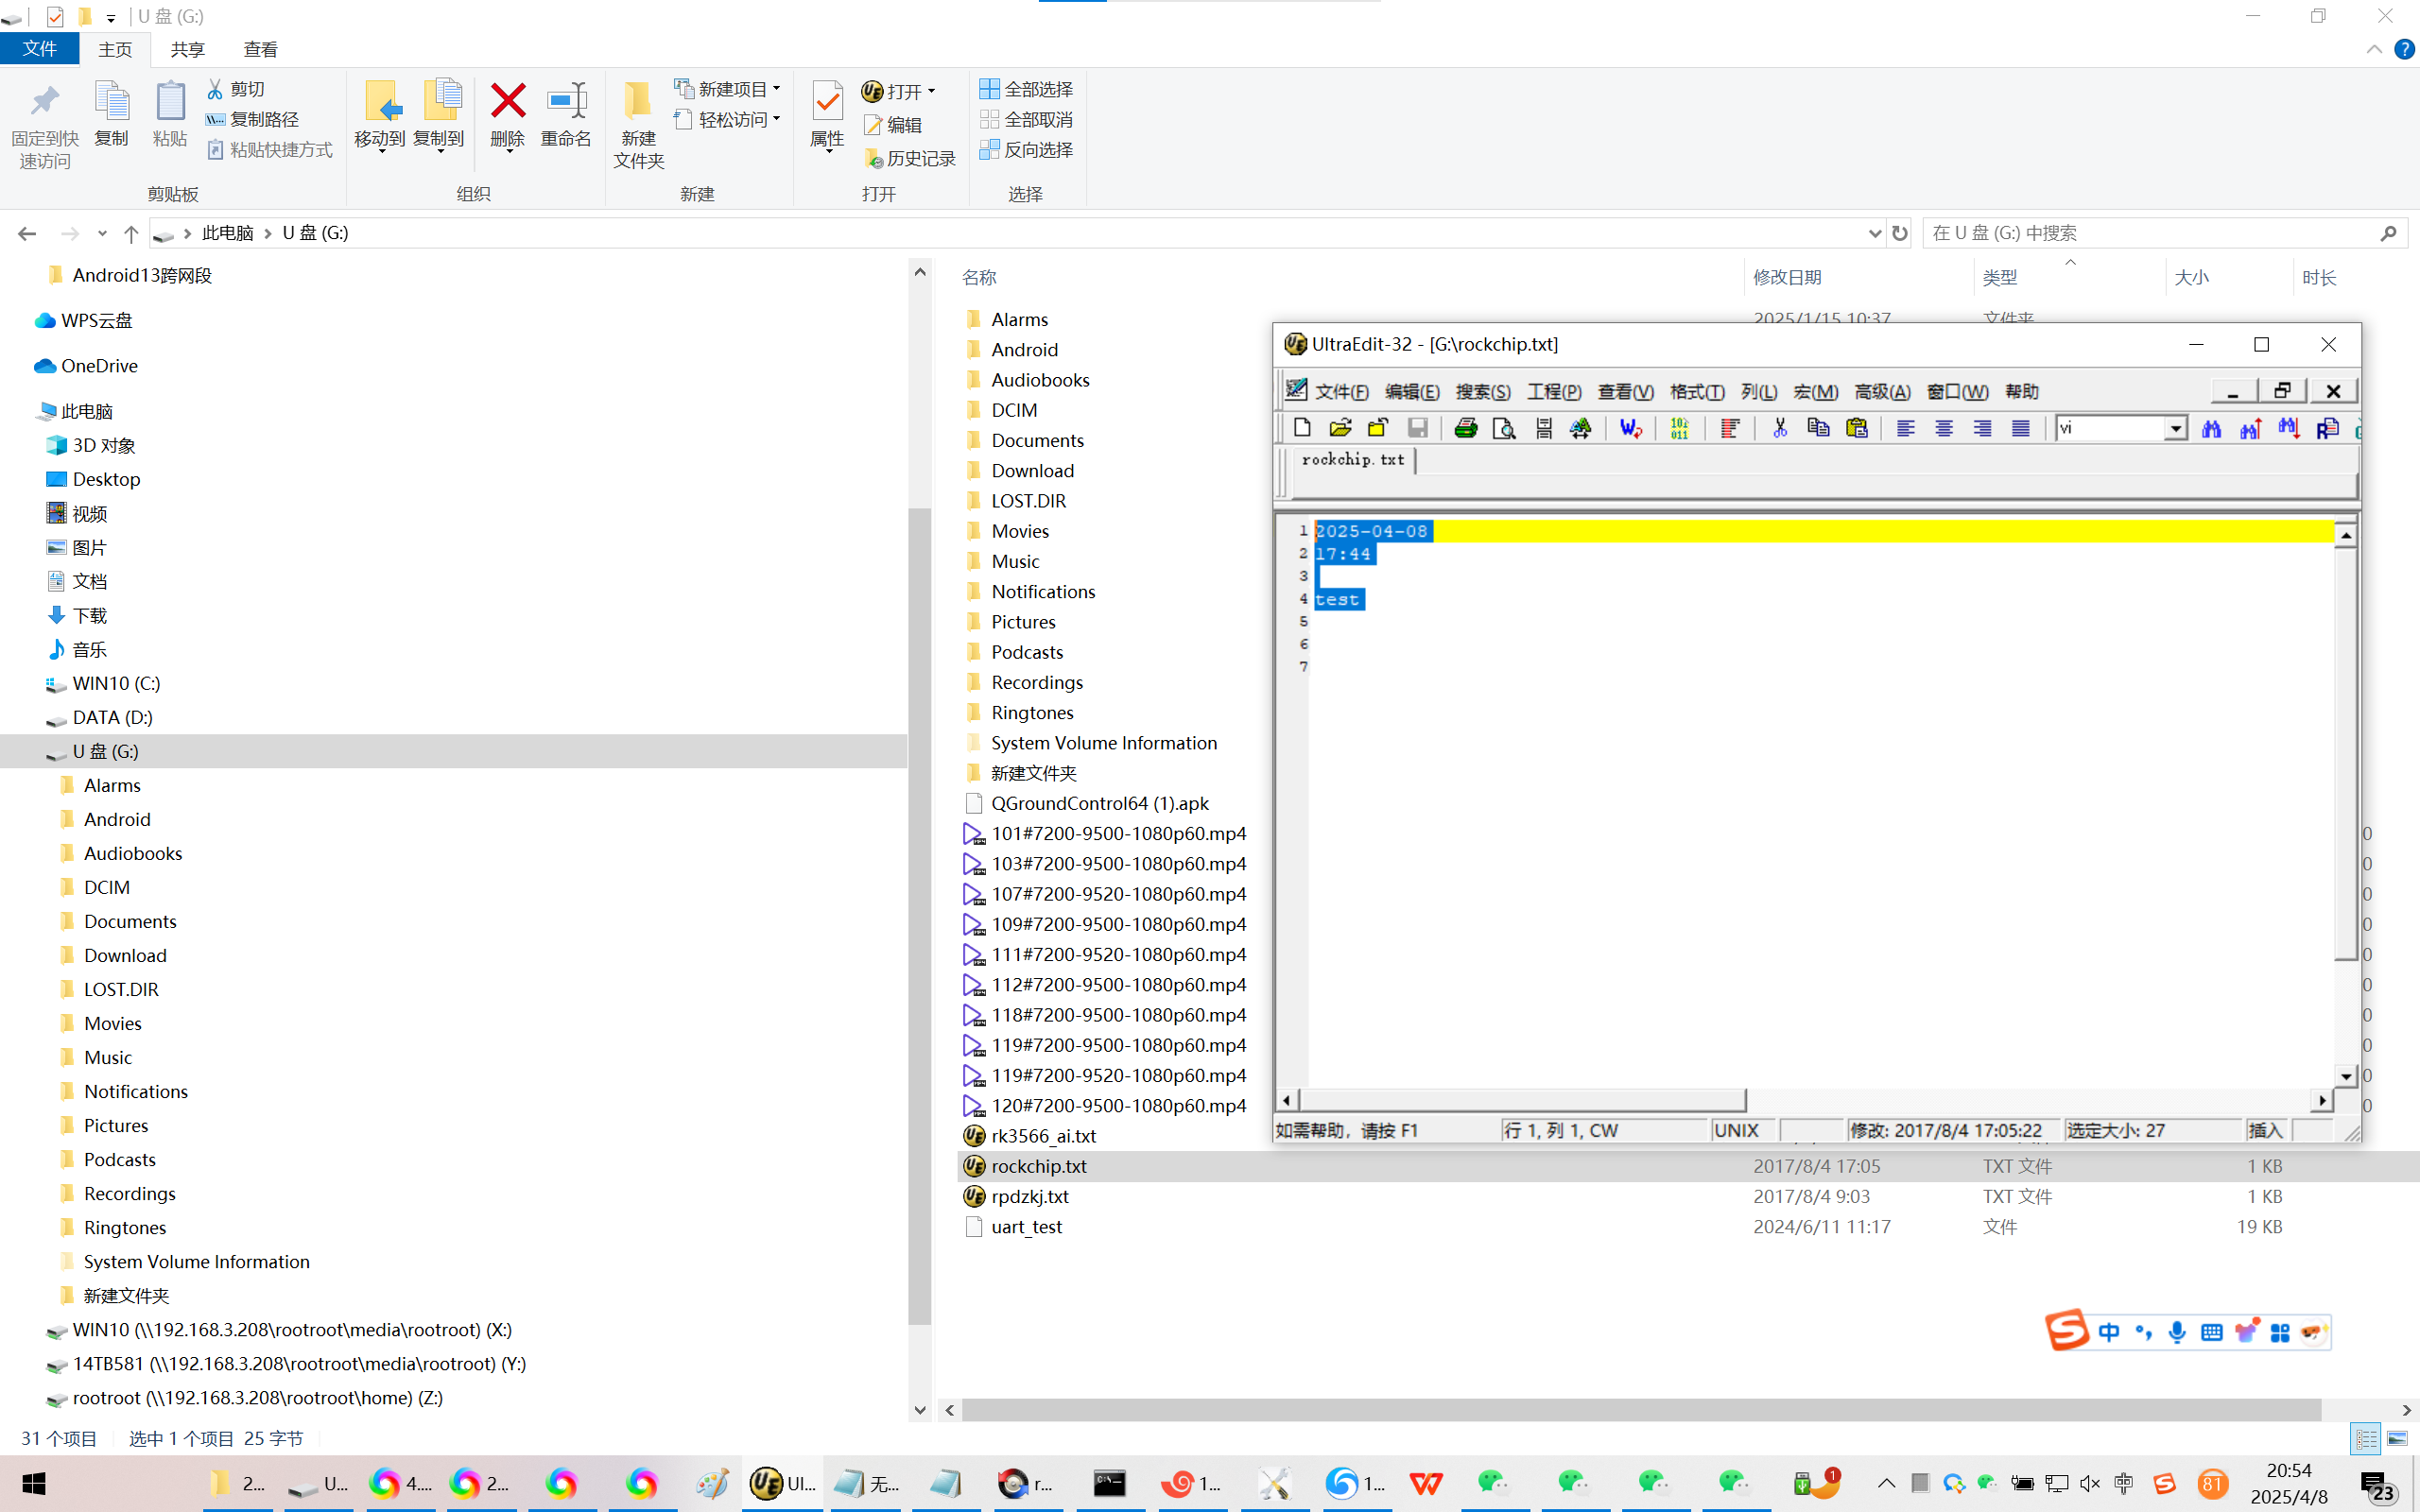
Task: Click the open file folder icon
Action: [1340, 429]
